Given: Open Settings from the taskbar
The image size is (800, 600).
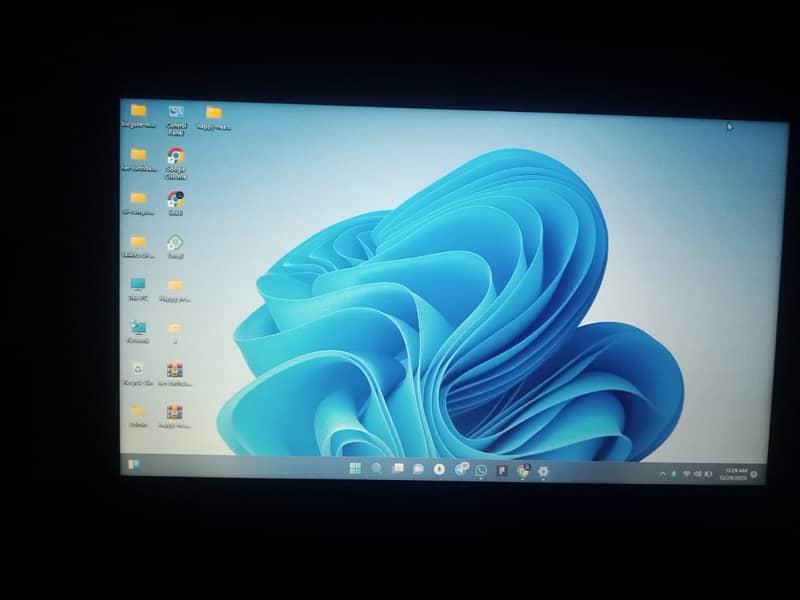Looking at the screenshot, I should tap(543, 472).
